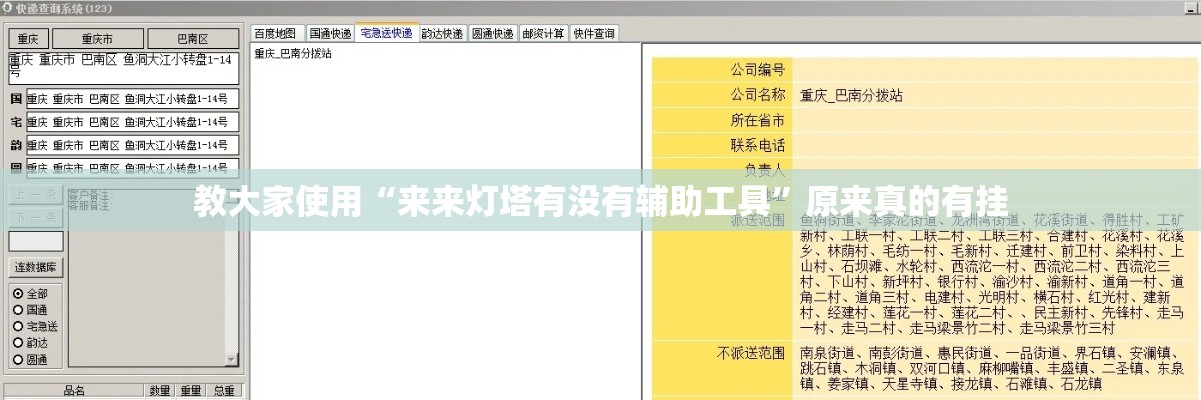This screenshot has width=1201, height=400.
Task: Click the 重庆市 city button
Action: (97, 39)
